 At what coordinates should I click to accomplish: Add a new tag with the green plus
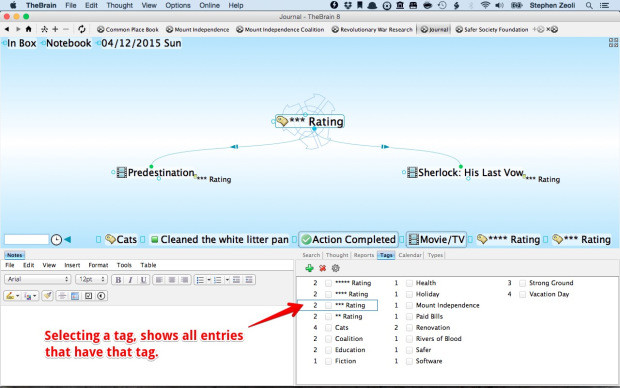tap(310, 268)
